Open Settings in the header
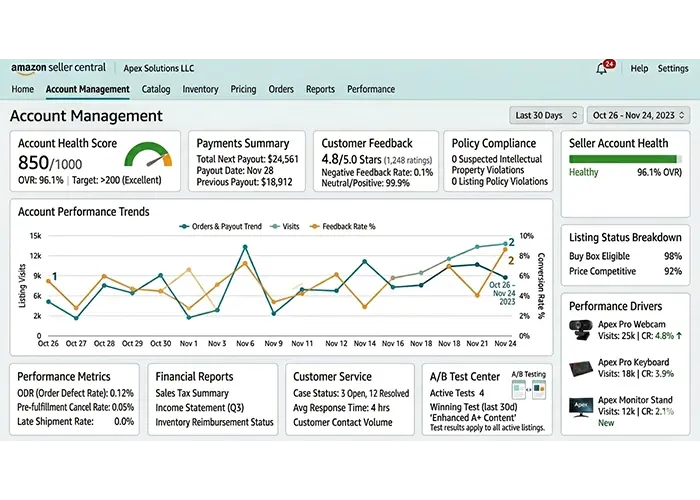700x500 pixels. coord(673,68)
